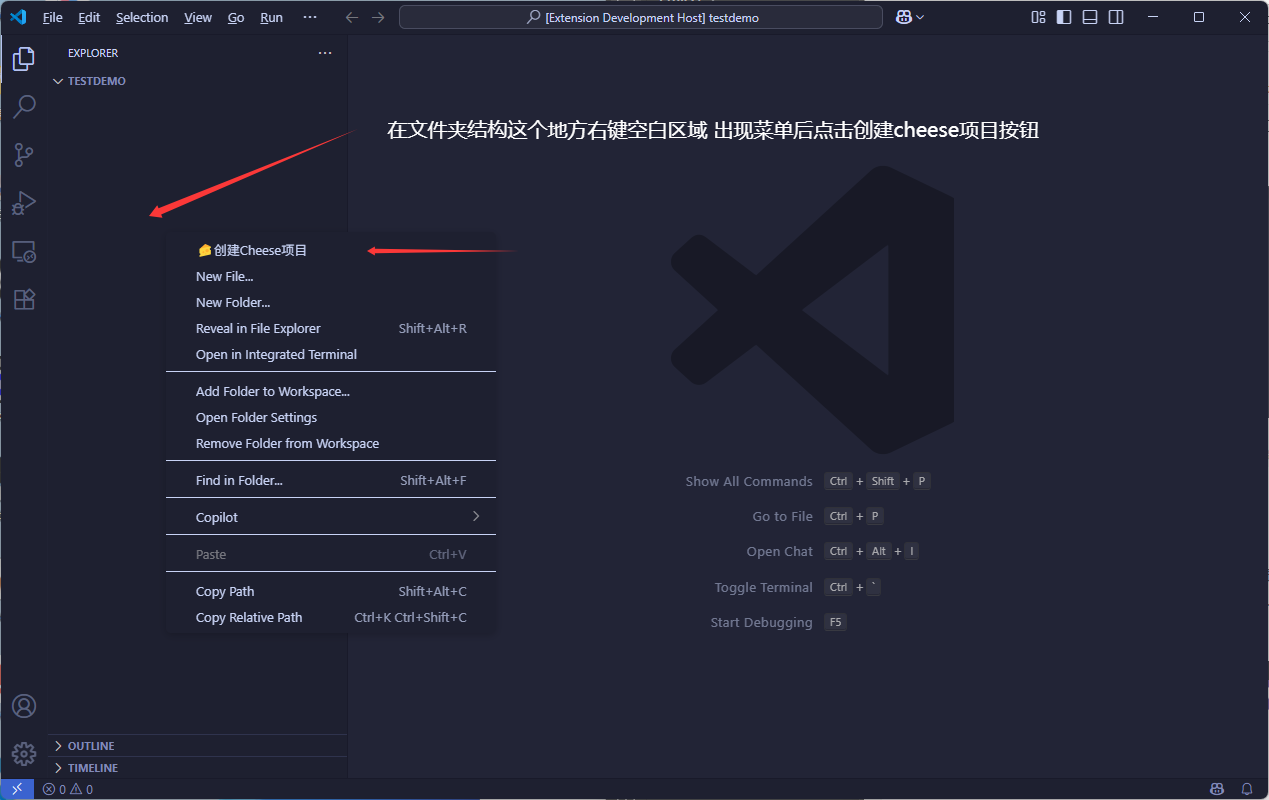
Task: Open the Extensions view icon
Action: point(24,299)
